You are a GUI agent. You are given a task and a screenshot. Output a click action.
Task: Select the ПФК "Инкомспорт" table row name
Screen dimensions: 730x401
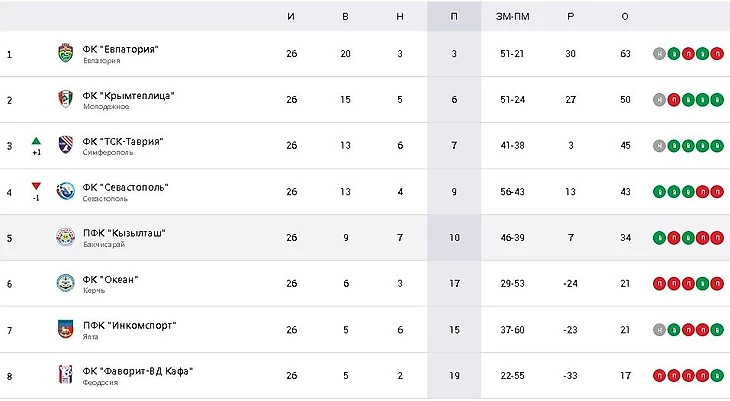tap(127, 325)
